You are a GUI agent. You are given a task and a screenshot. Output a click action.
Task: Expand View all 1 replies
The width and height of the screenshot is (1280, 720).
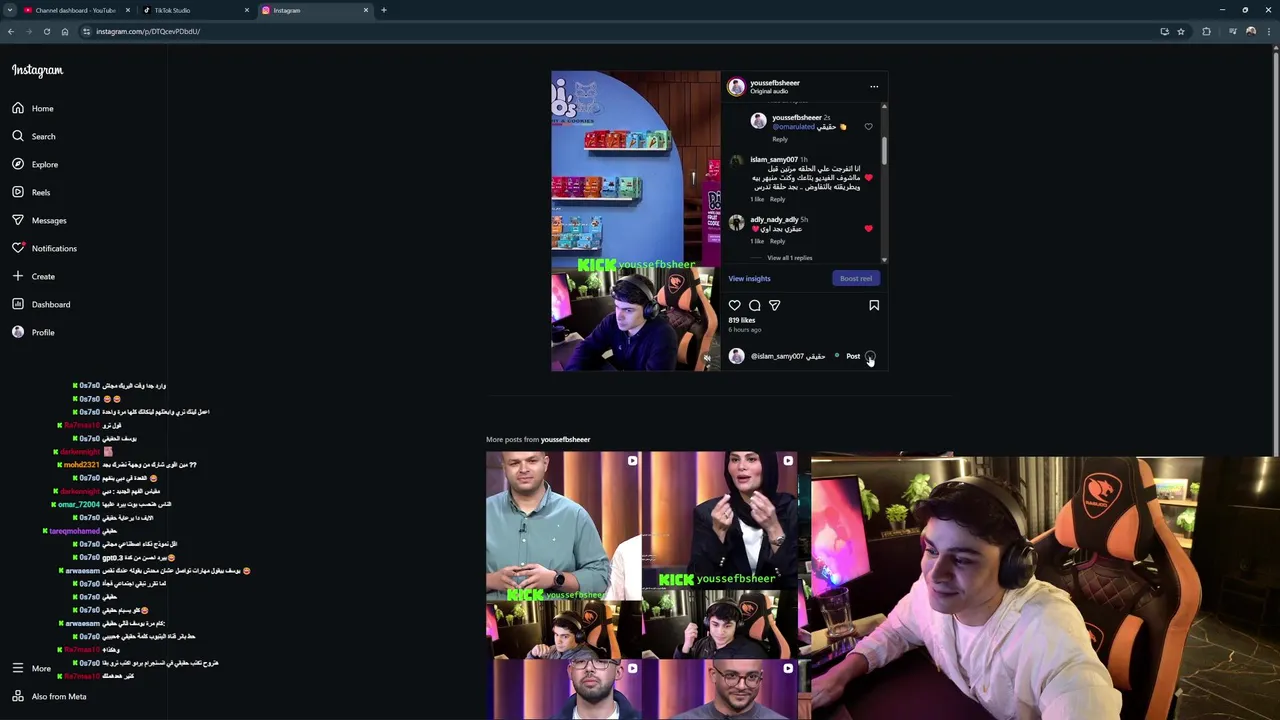click(x=789, y=258)
